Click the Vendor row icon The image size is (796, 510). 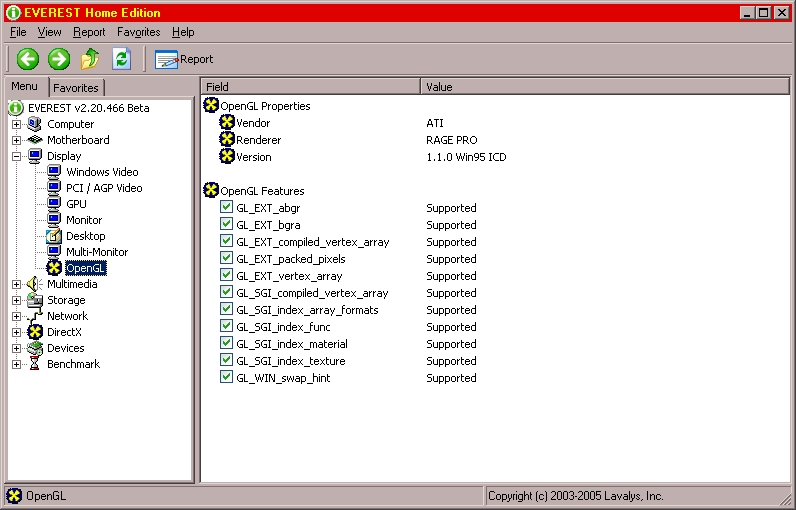coord(226,122)
